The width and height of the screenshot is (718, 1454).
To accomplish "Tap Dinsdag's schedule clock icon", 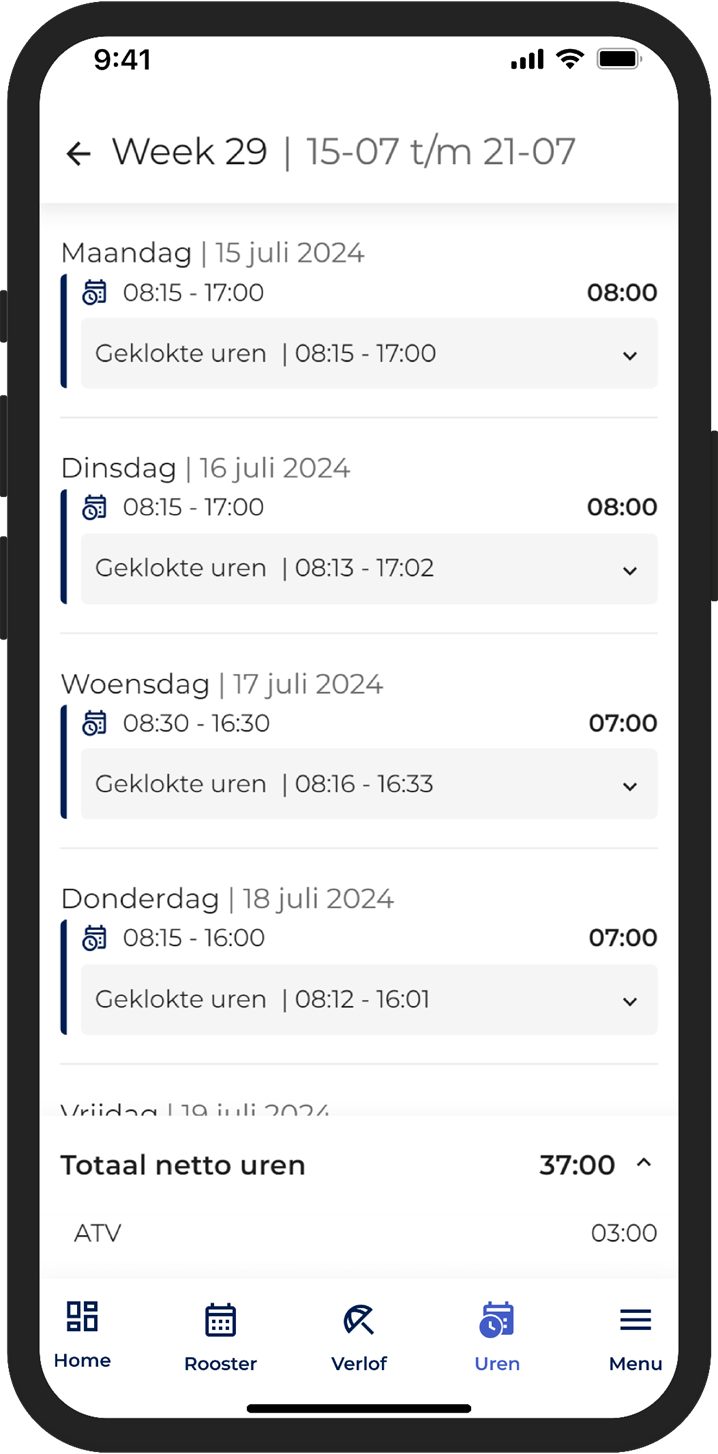I will click(x=94, y=507).
